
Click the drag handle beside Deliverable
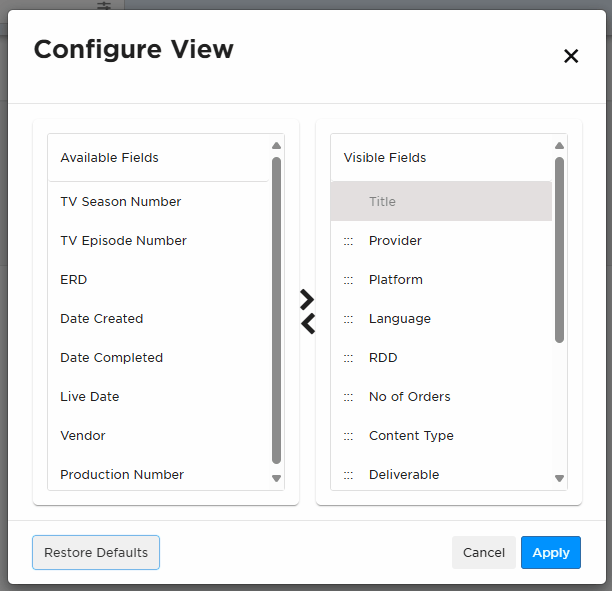348,475
